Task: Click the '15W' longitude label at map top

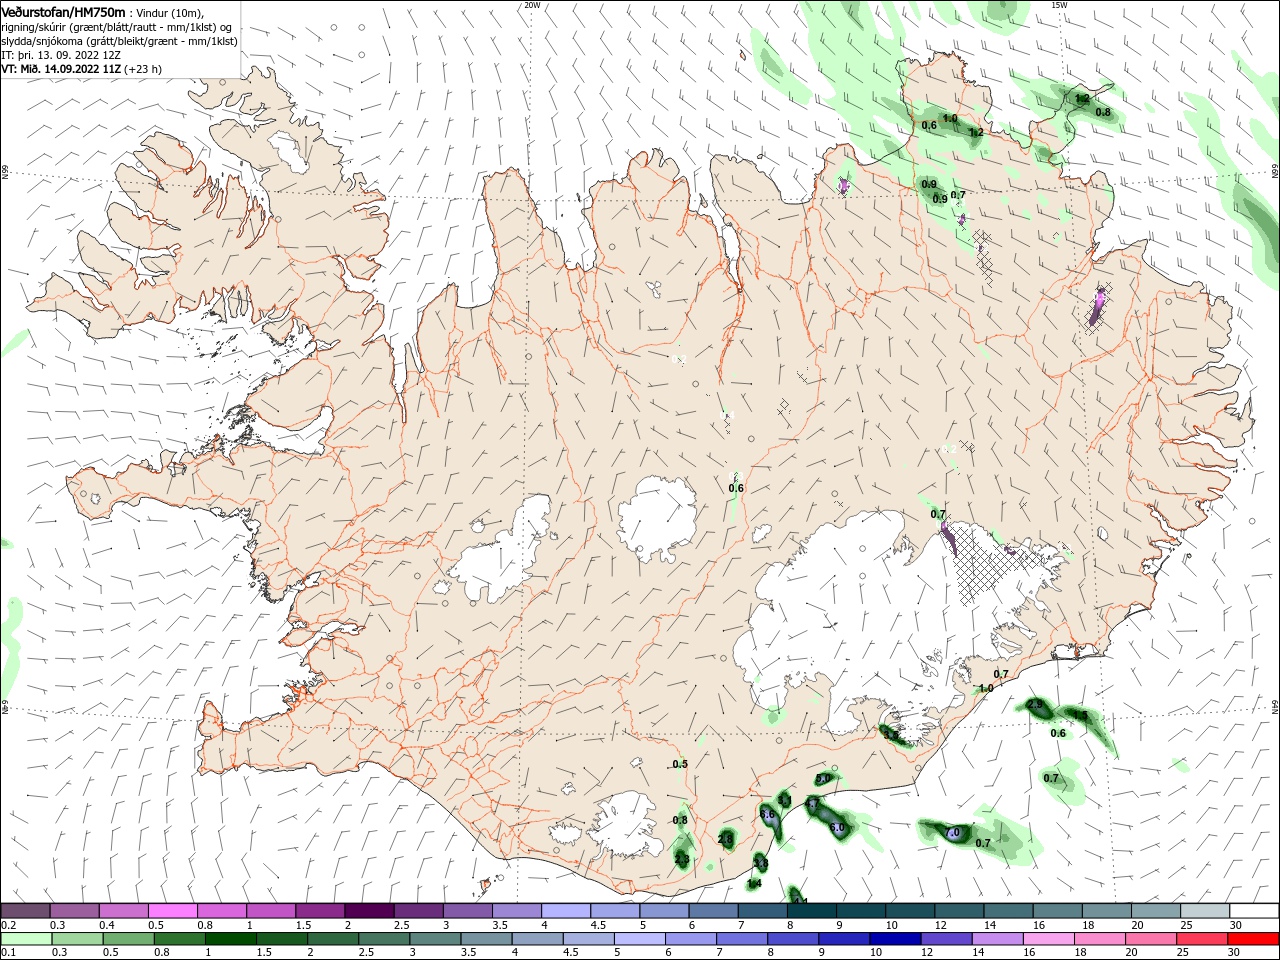Action: (x=1059, y=5)
